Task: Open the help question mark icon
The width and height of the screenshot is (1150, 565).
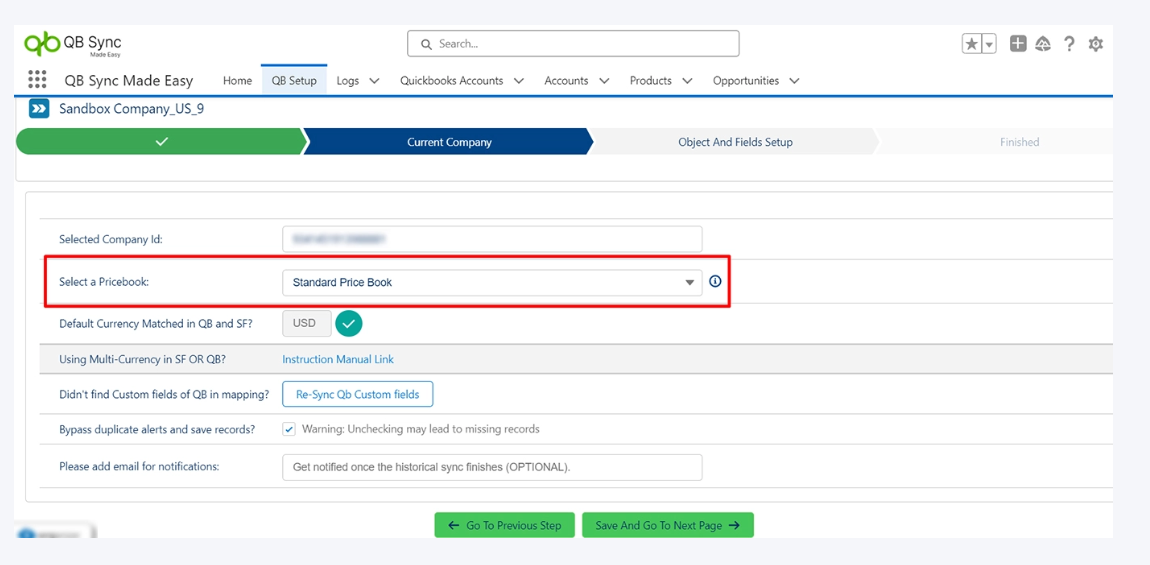Action: [x=1069, y=44]
